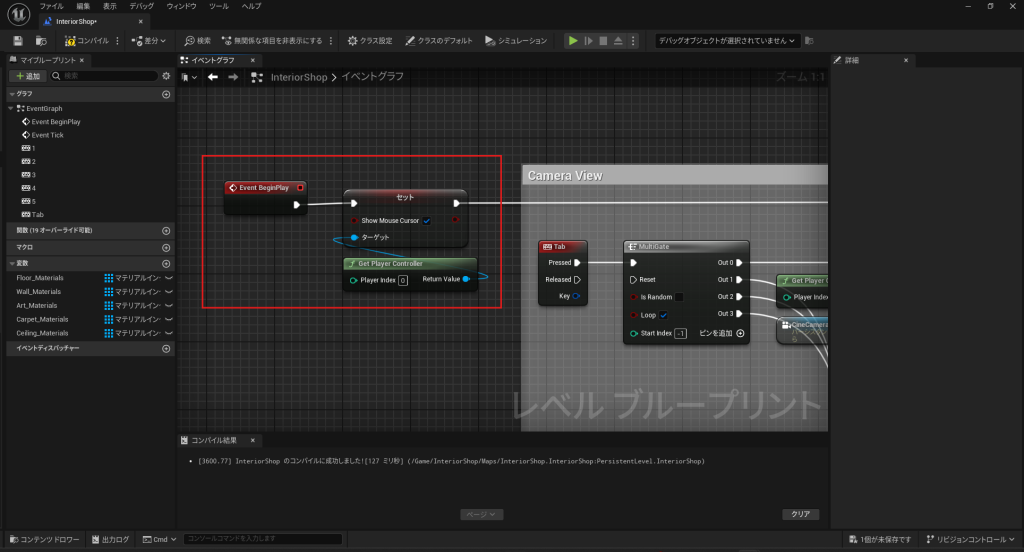Expand the Diff (差分) dropdown
The image size is (1024, 552).
150,41
